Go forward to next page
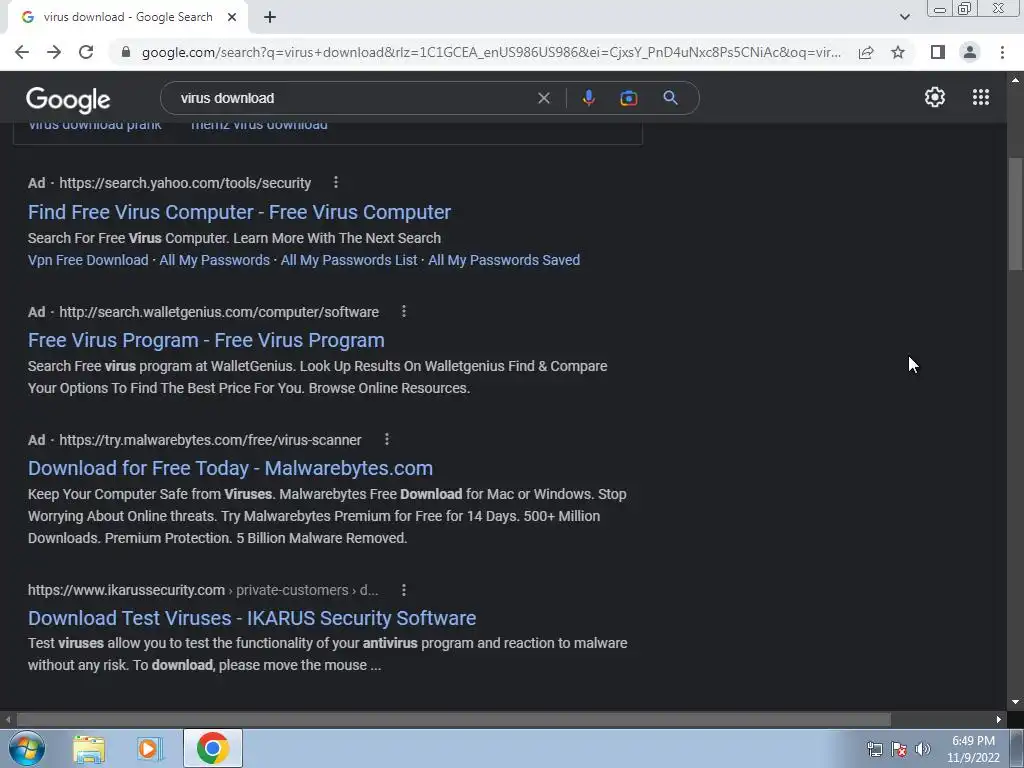Screen dimensions: 1024x768 click(x=54, y=52)
